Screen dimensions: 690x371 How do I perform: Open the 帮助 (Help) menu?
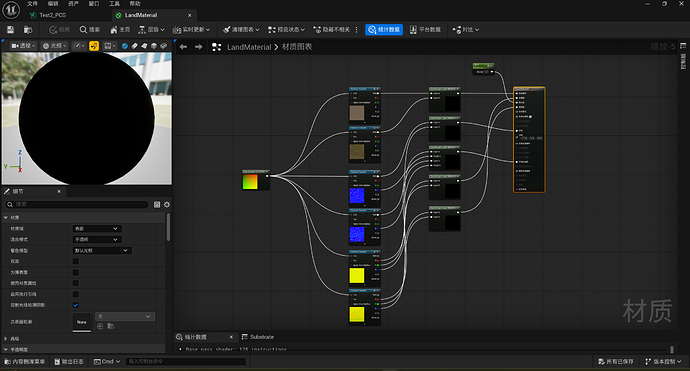tap(135, 4)
